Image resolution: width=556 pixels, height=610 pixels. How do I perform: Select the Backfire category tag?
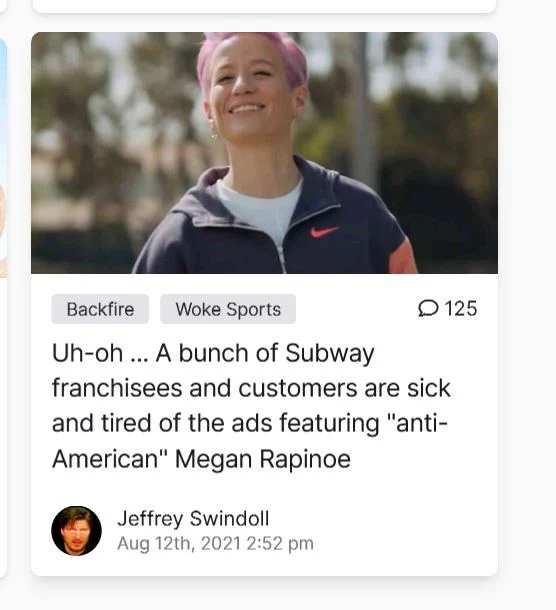pos(100,309)
